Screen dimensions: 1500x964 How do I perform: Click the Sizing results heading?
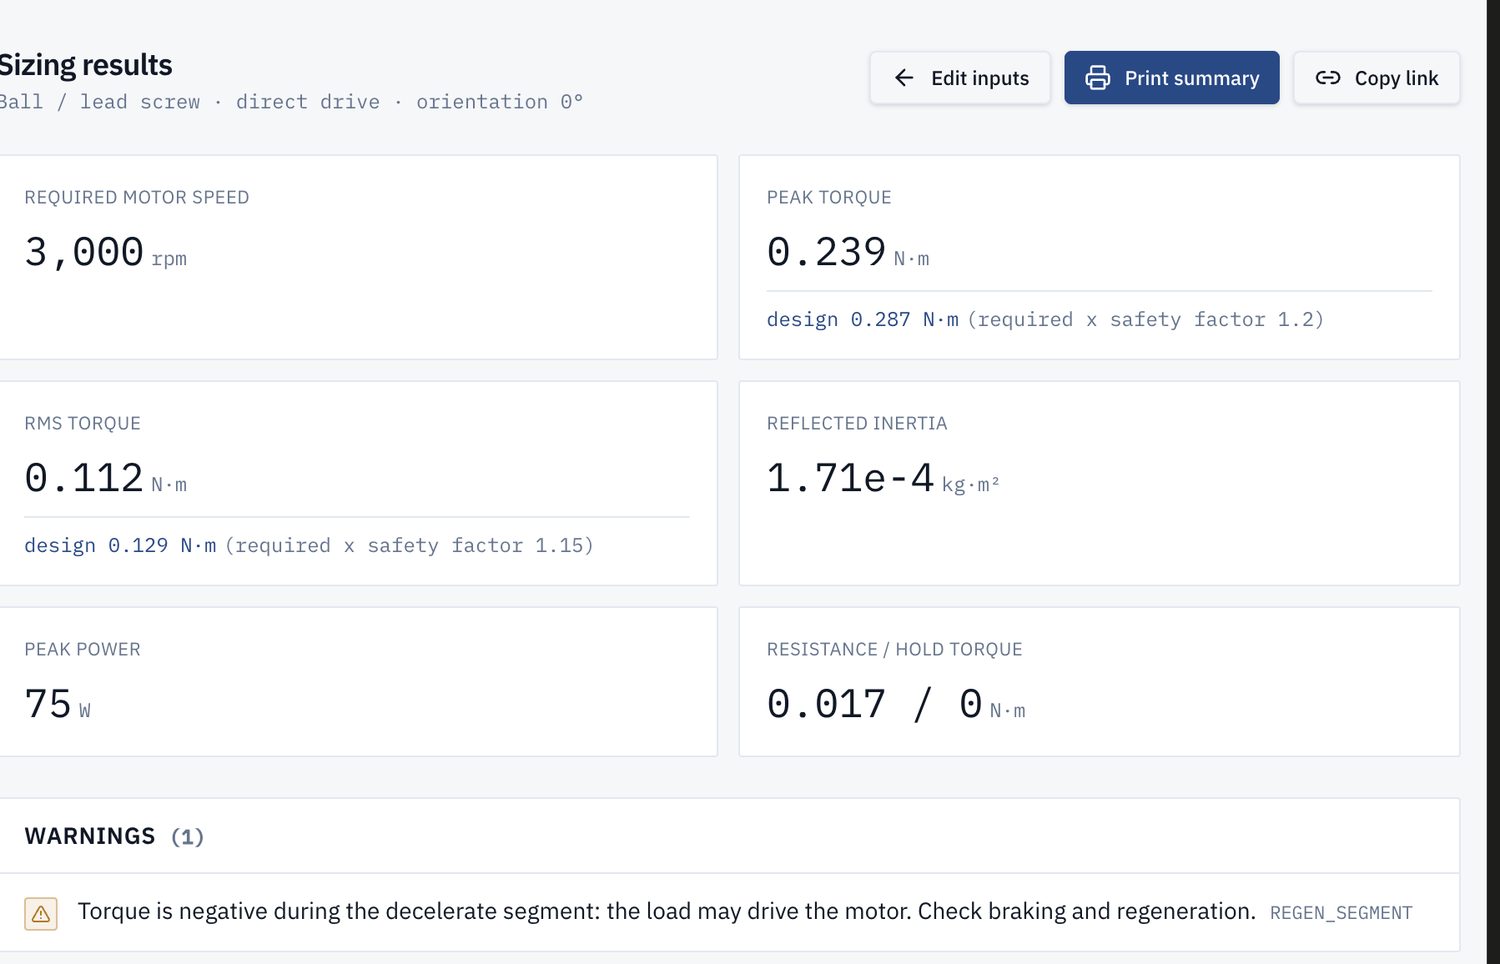tap(86, 65)
